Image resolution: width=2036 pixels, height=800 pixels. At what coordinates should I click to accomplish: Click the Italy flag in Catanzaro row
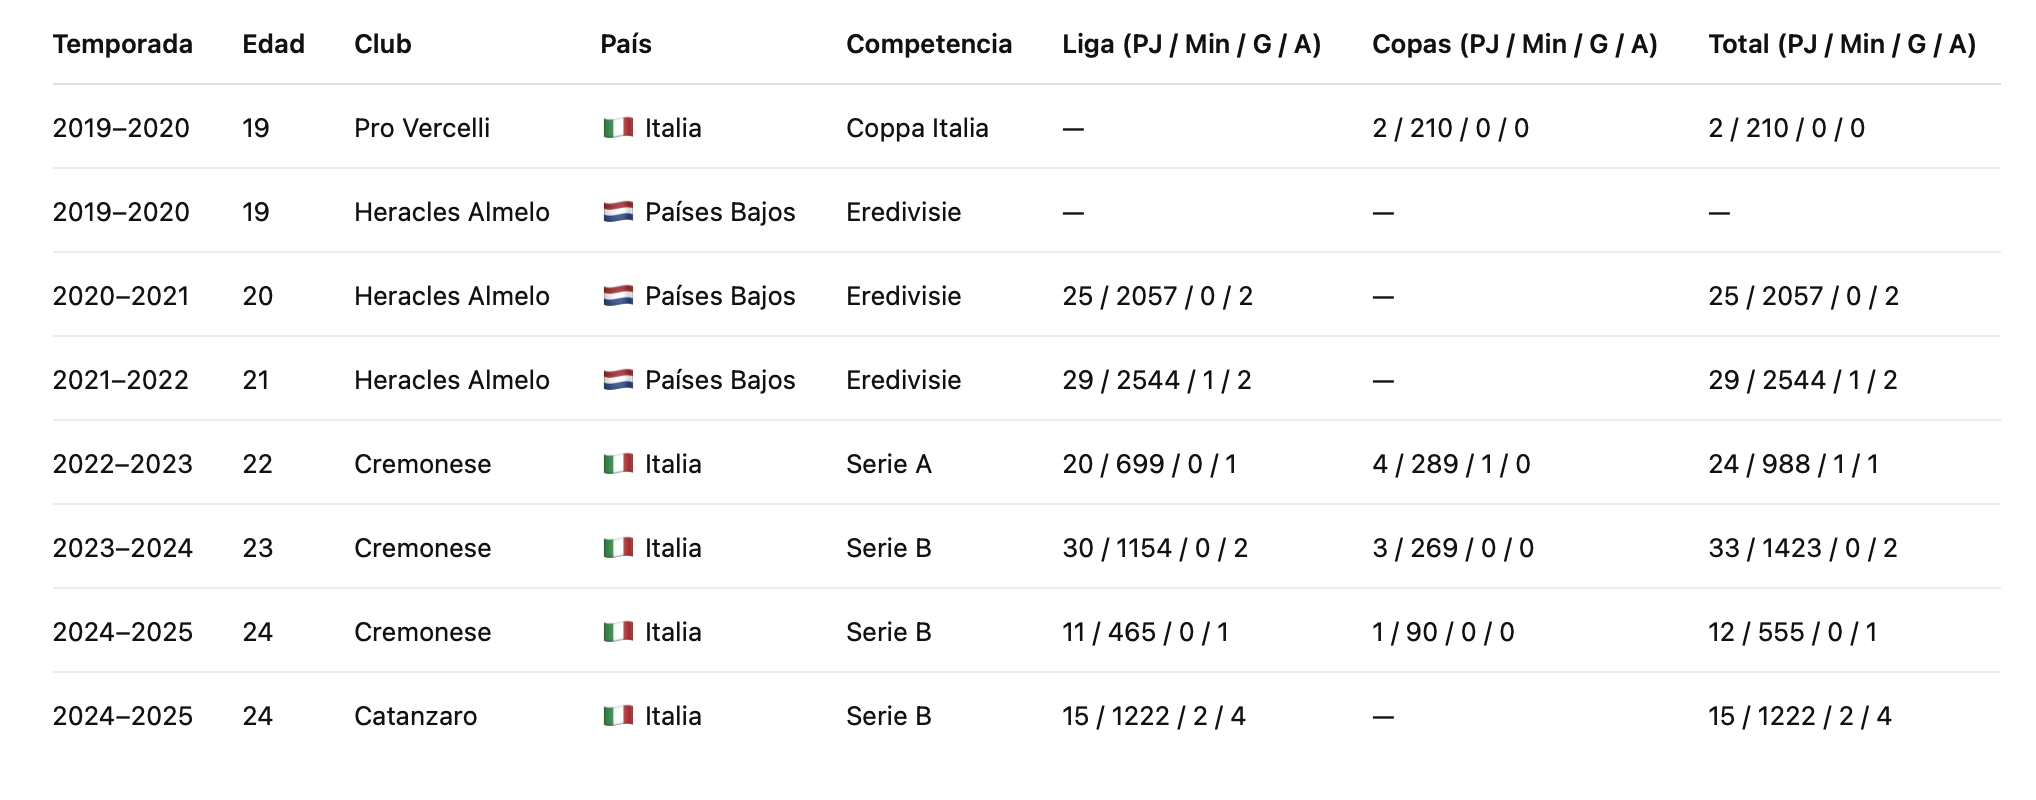tap(618, 716)
